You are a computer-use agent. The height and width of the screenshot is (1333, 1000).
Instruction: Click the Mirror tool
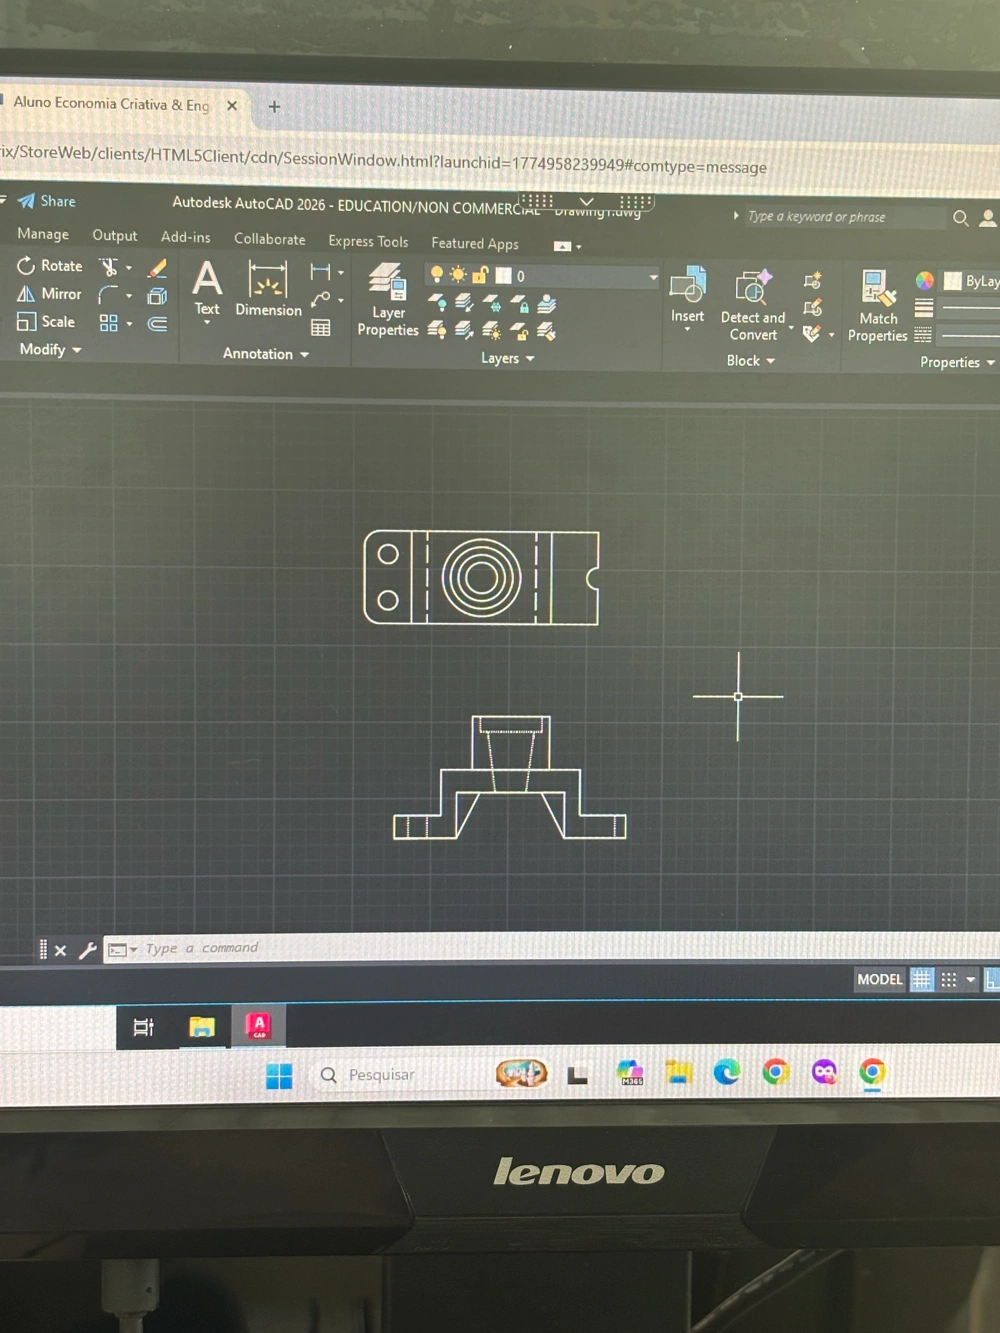(49, 294)
